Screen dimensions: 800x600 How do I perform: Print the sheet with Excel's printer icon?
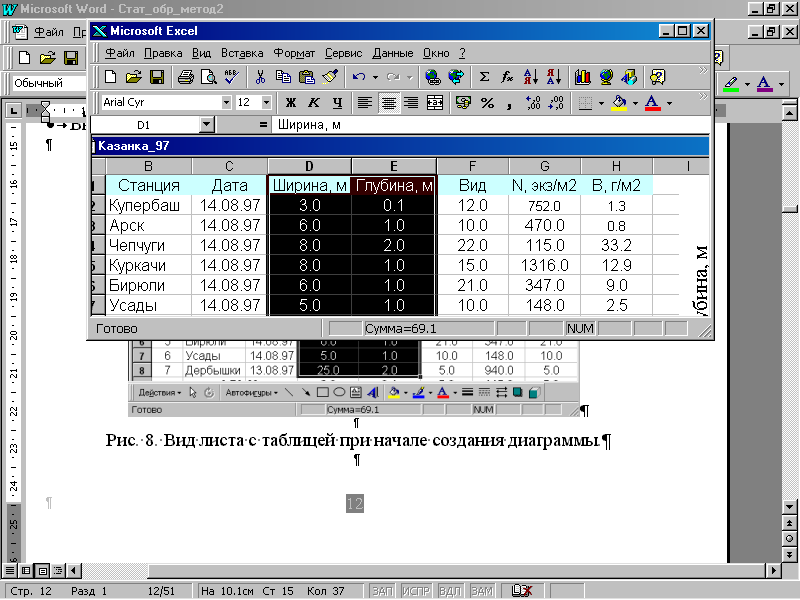click(186, 77)
